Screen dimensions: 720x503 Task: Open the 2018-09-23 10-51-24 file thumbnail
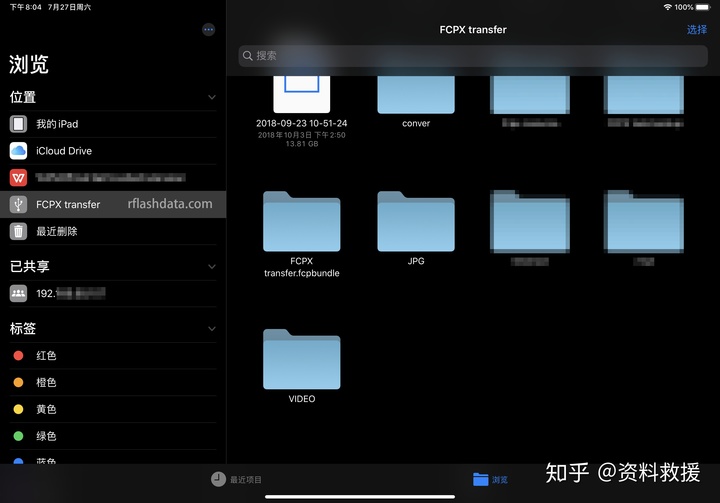(302, 94)
